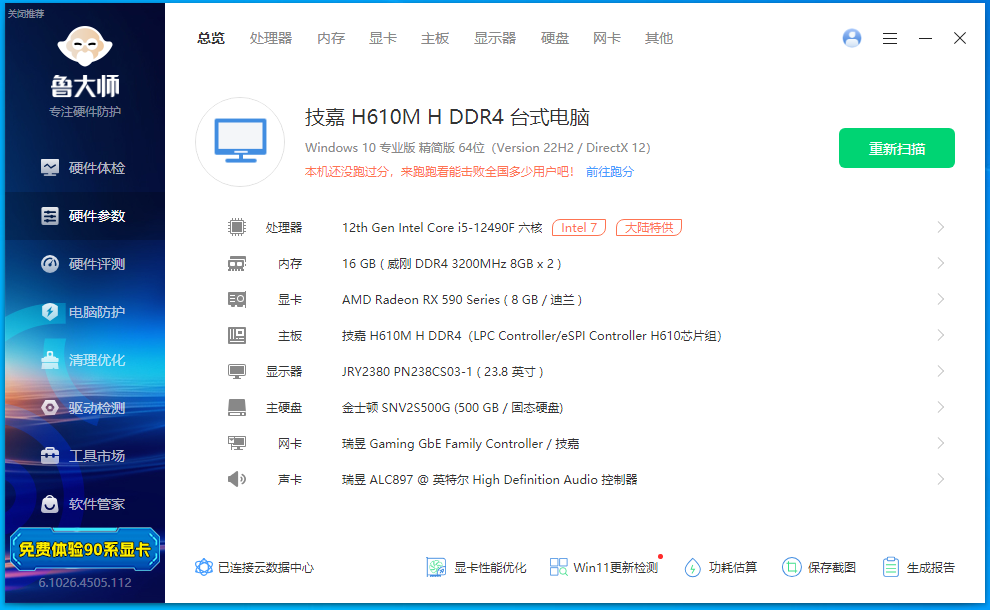
Task: Open hardware checkup in sidebar (硬件体检)
Action: pos(85,168)
